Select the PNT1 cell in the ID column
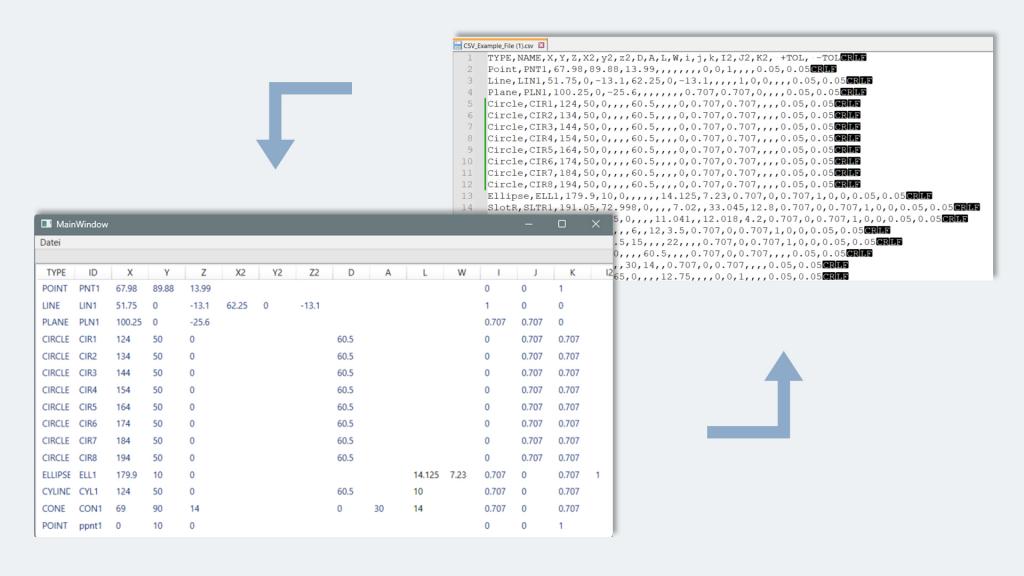1024x576 pixels. coord(89,288)
